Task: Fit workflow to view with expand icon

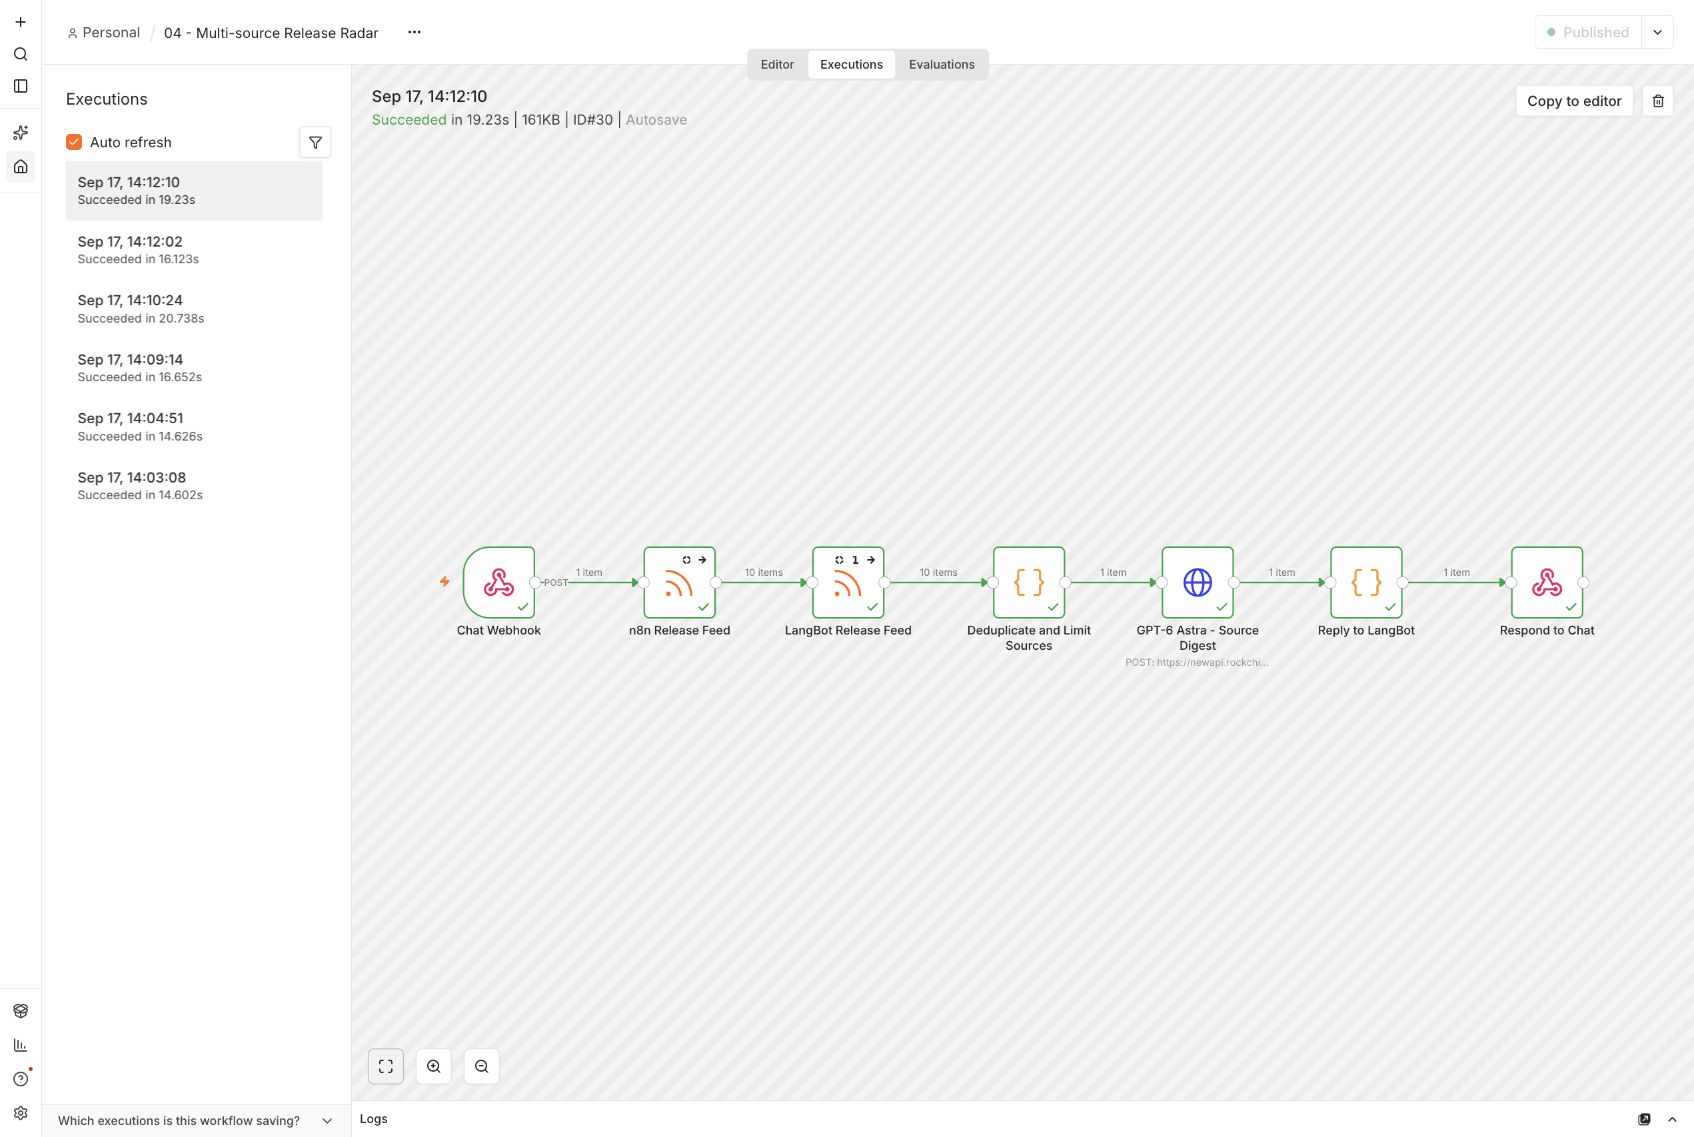Action: point(386,1066)
